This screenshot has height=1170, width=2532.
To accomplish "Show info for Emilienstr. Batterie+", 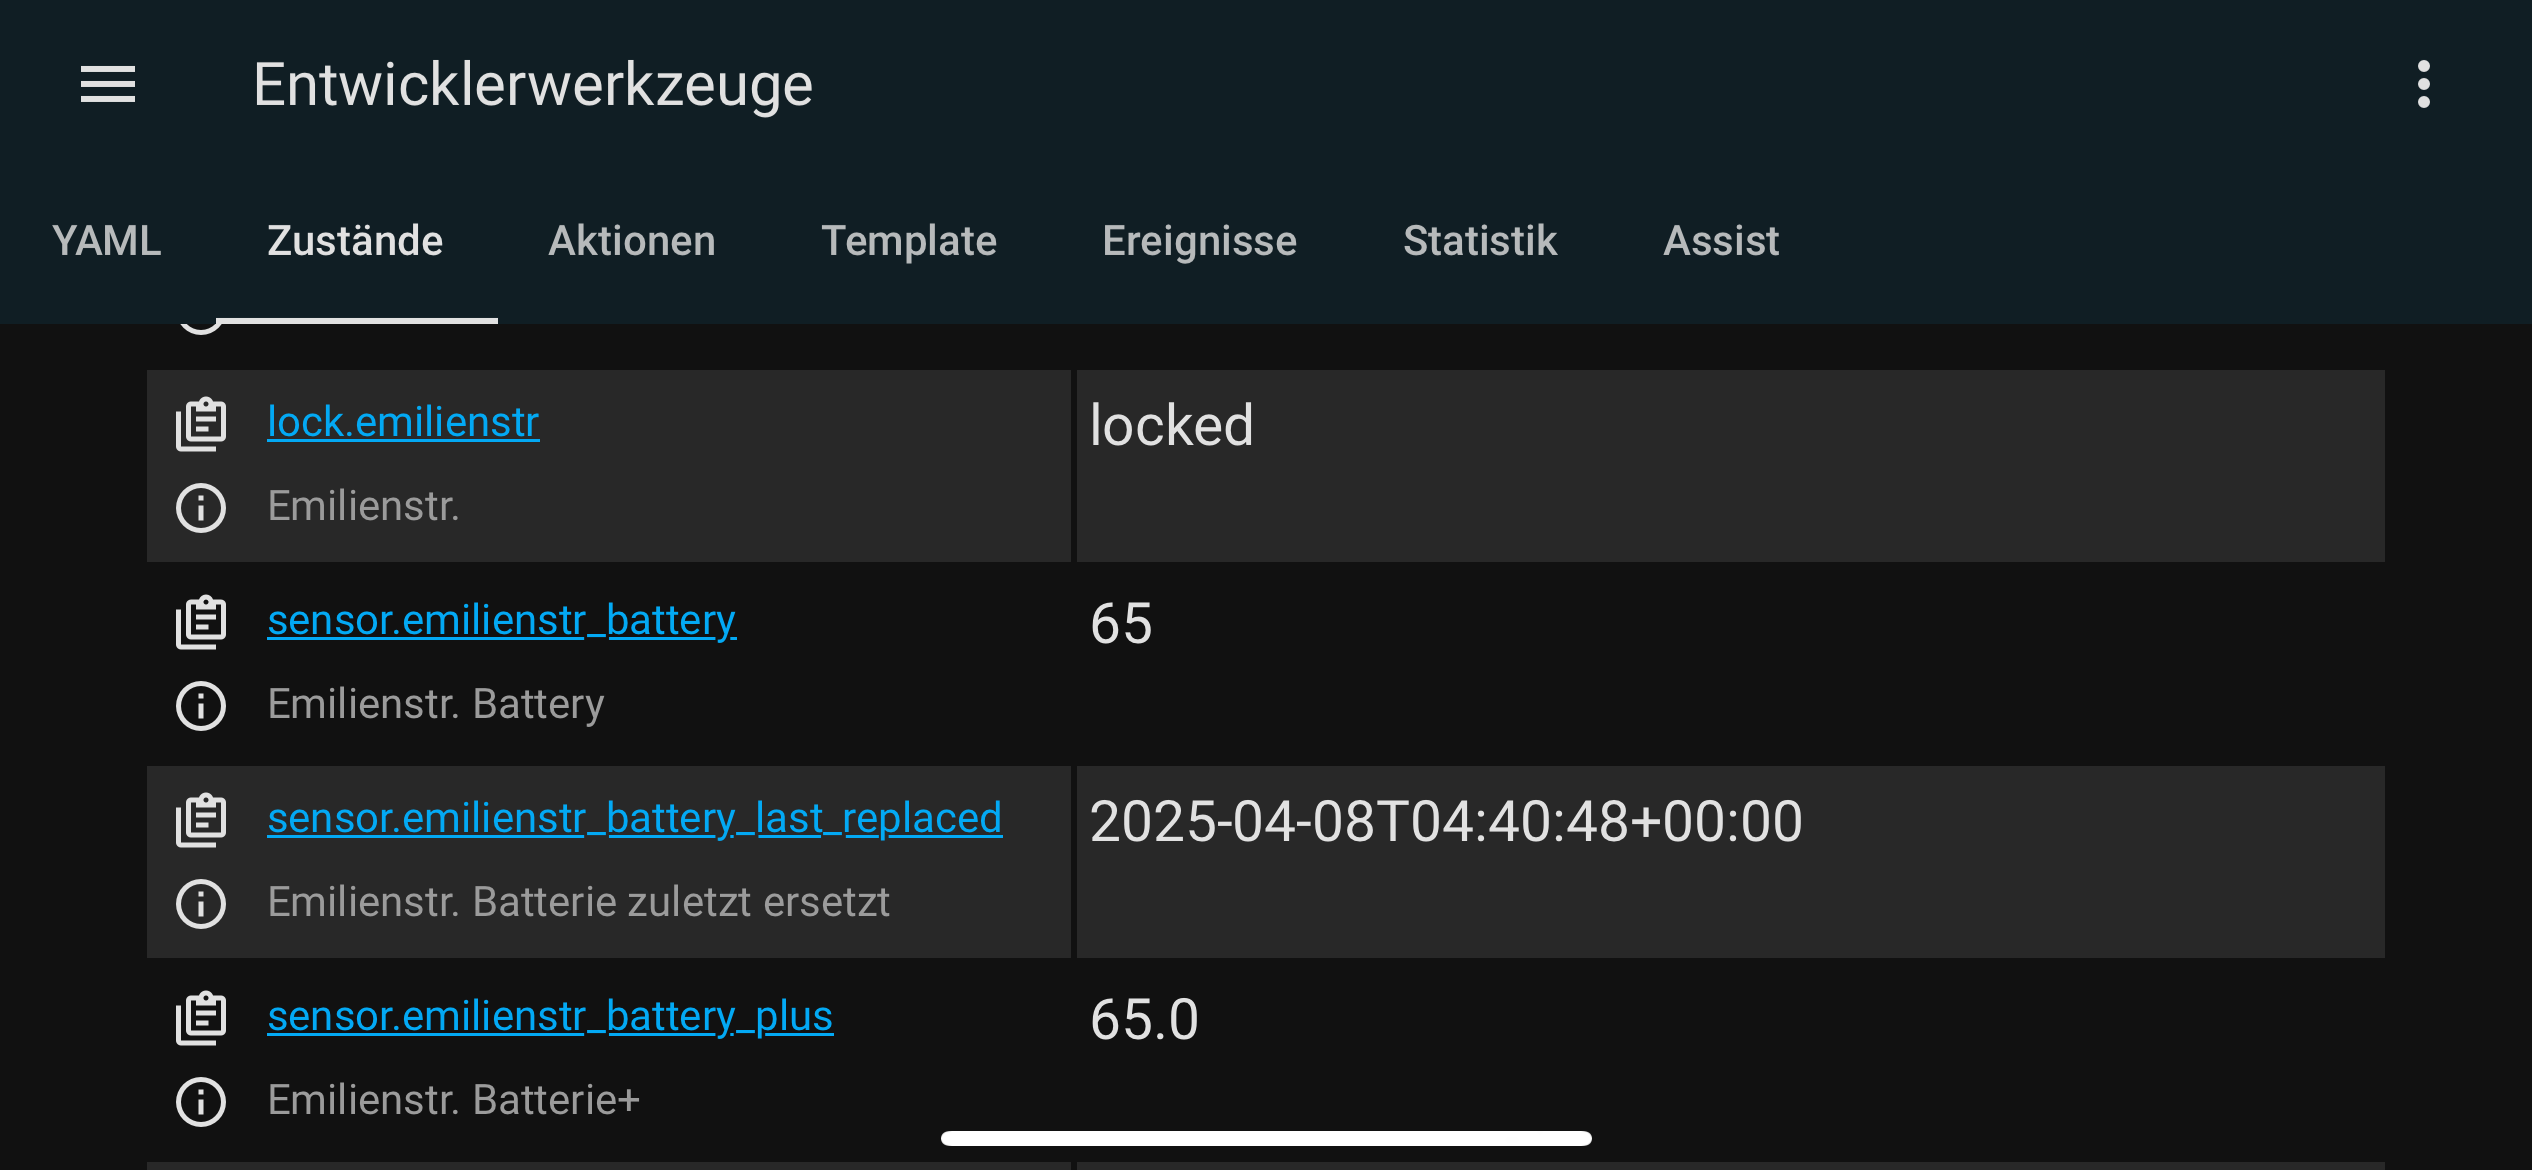I will 201,1102.
